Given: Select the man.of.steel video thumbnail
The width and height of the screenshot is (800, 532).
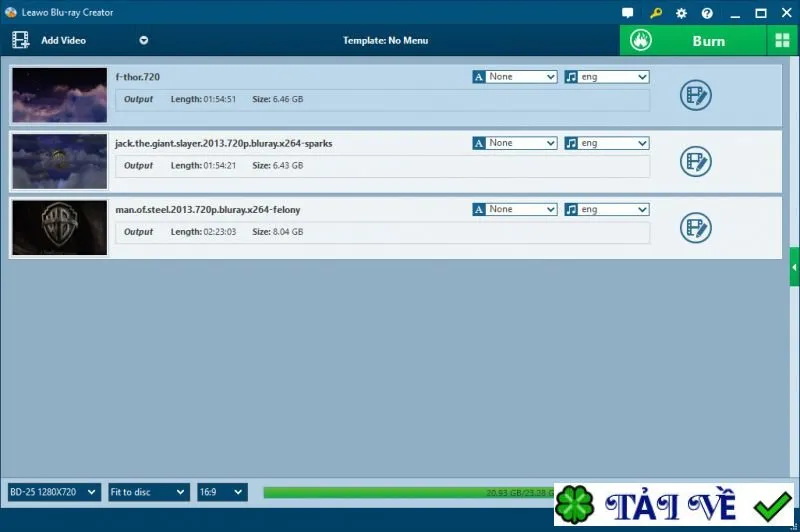Looking at the screenshot, I should click(60, 227).
